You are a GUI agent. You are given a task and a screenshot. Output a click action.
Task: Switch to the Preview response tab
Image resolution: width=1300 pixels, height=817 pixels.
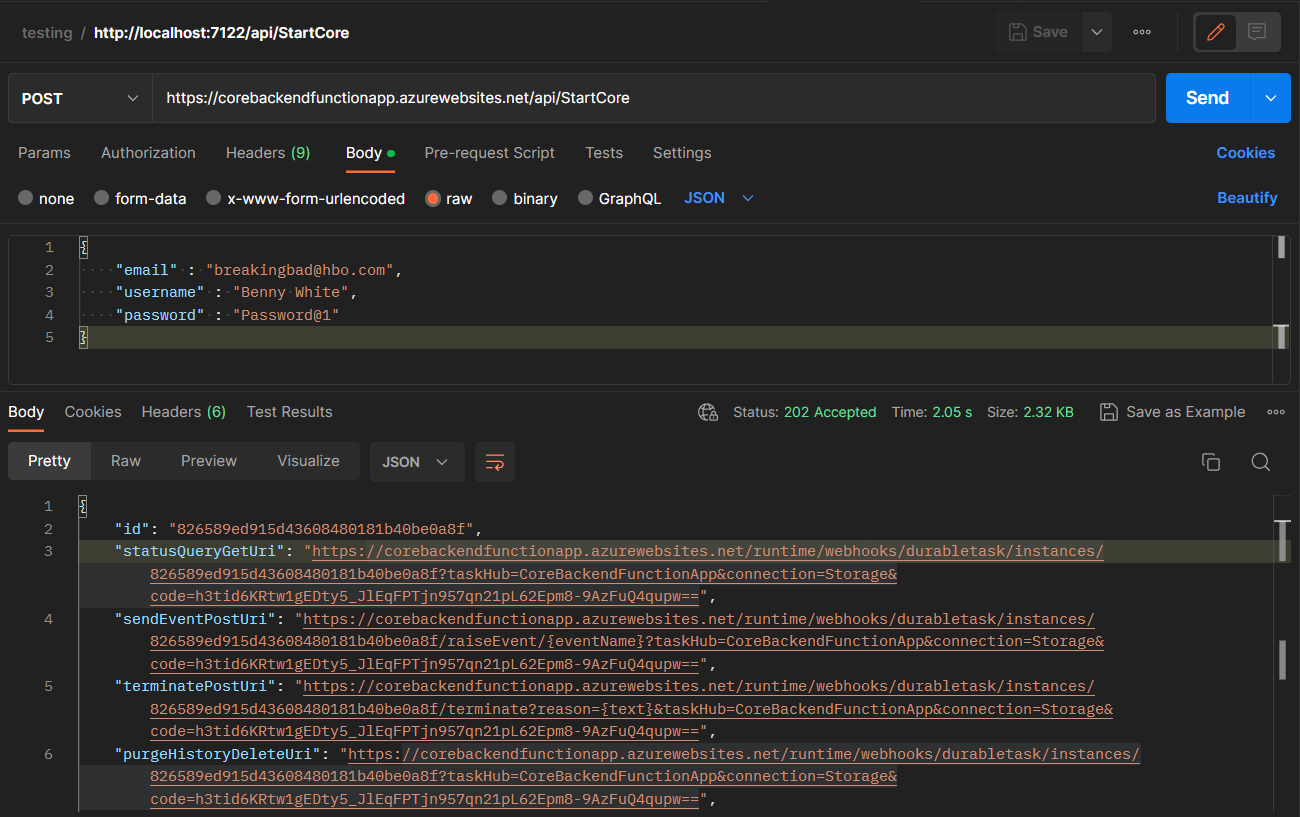point(208,461)
